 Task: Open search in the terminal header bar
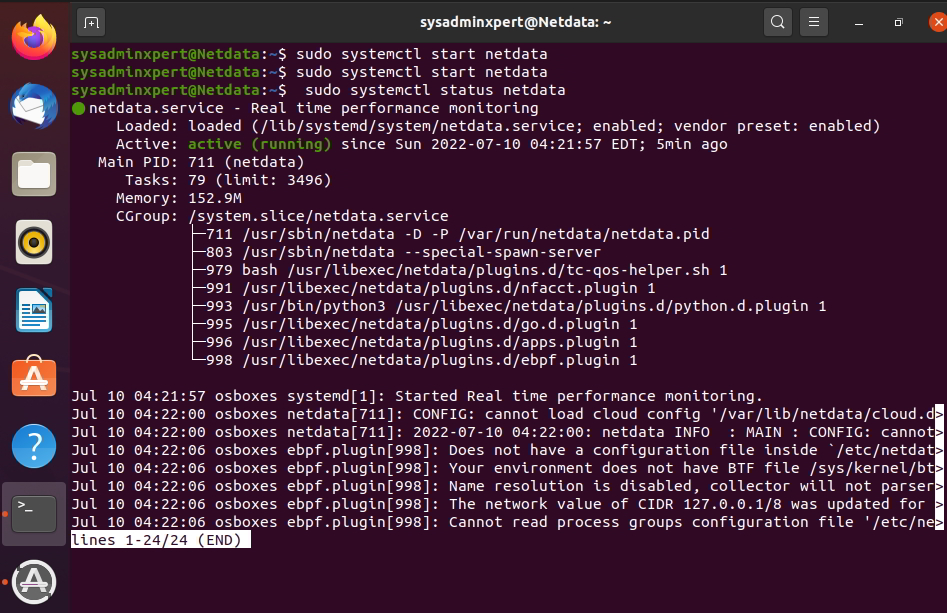(777, 21)
